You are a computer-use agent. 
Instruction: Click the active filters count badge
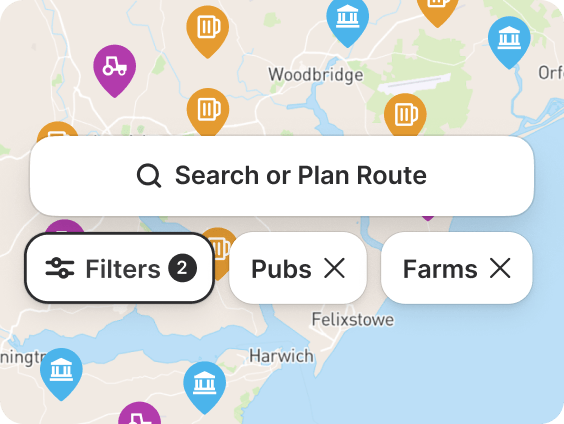pos(183,268)
